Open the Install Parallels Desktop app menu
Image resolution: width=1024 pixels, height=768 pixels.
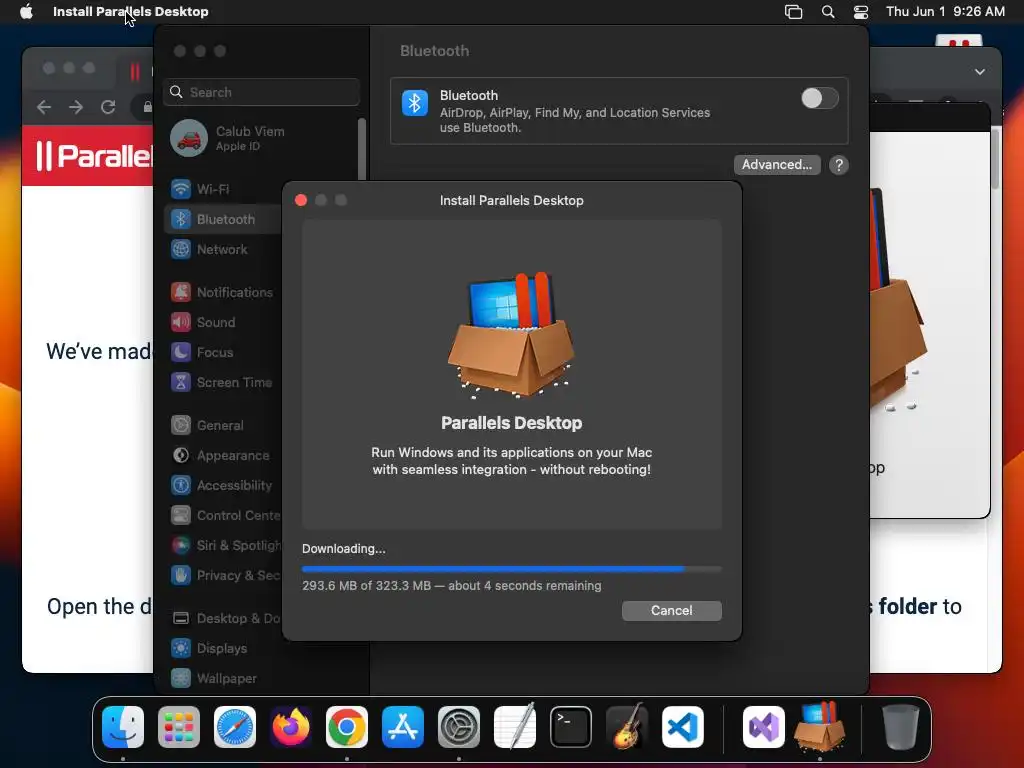[x=131, y=12]
